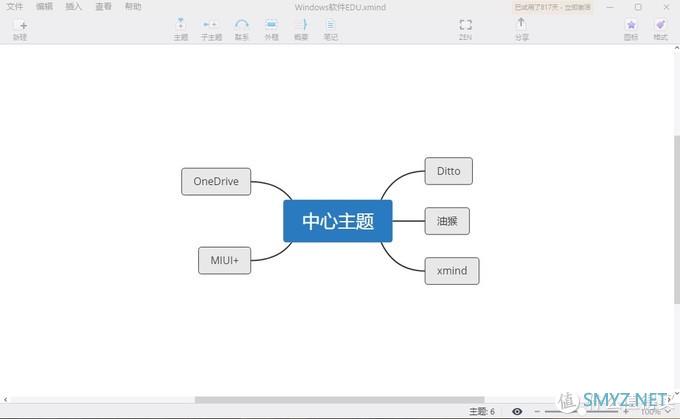Select the xmind topic node
Screen dimensions: 680x419
[x=452, y=271]
